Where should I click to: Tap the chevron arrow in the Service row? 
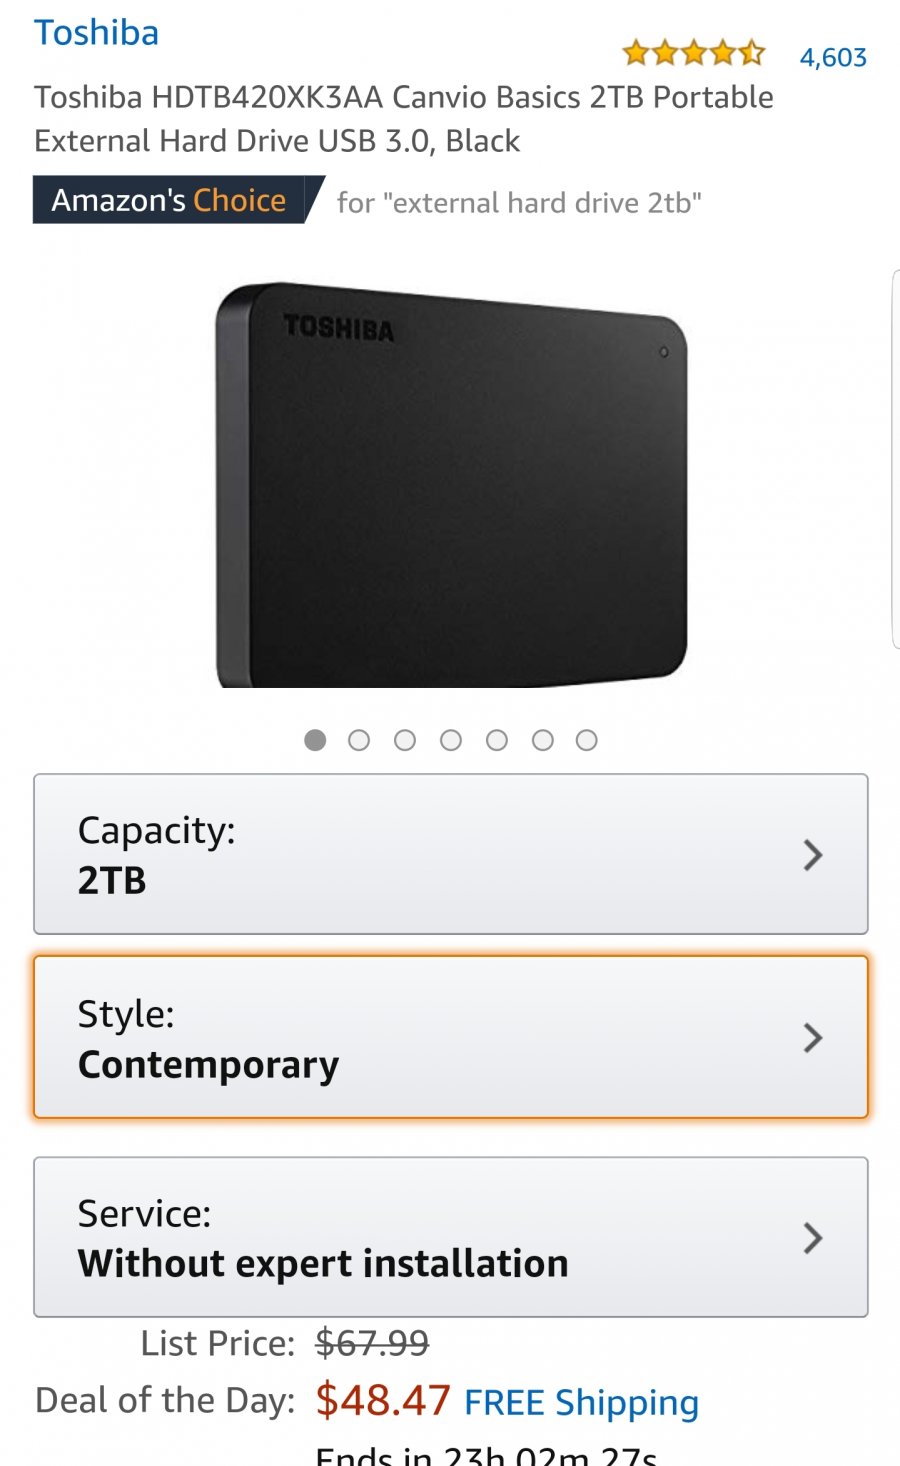coord(813,1238)
